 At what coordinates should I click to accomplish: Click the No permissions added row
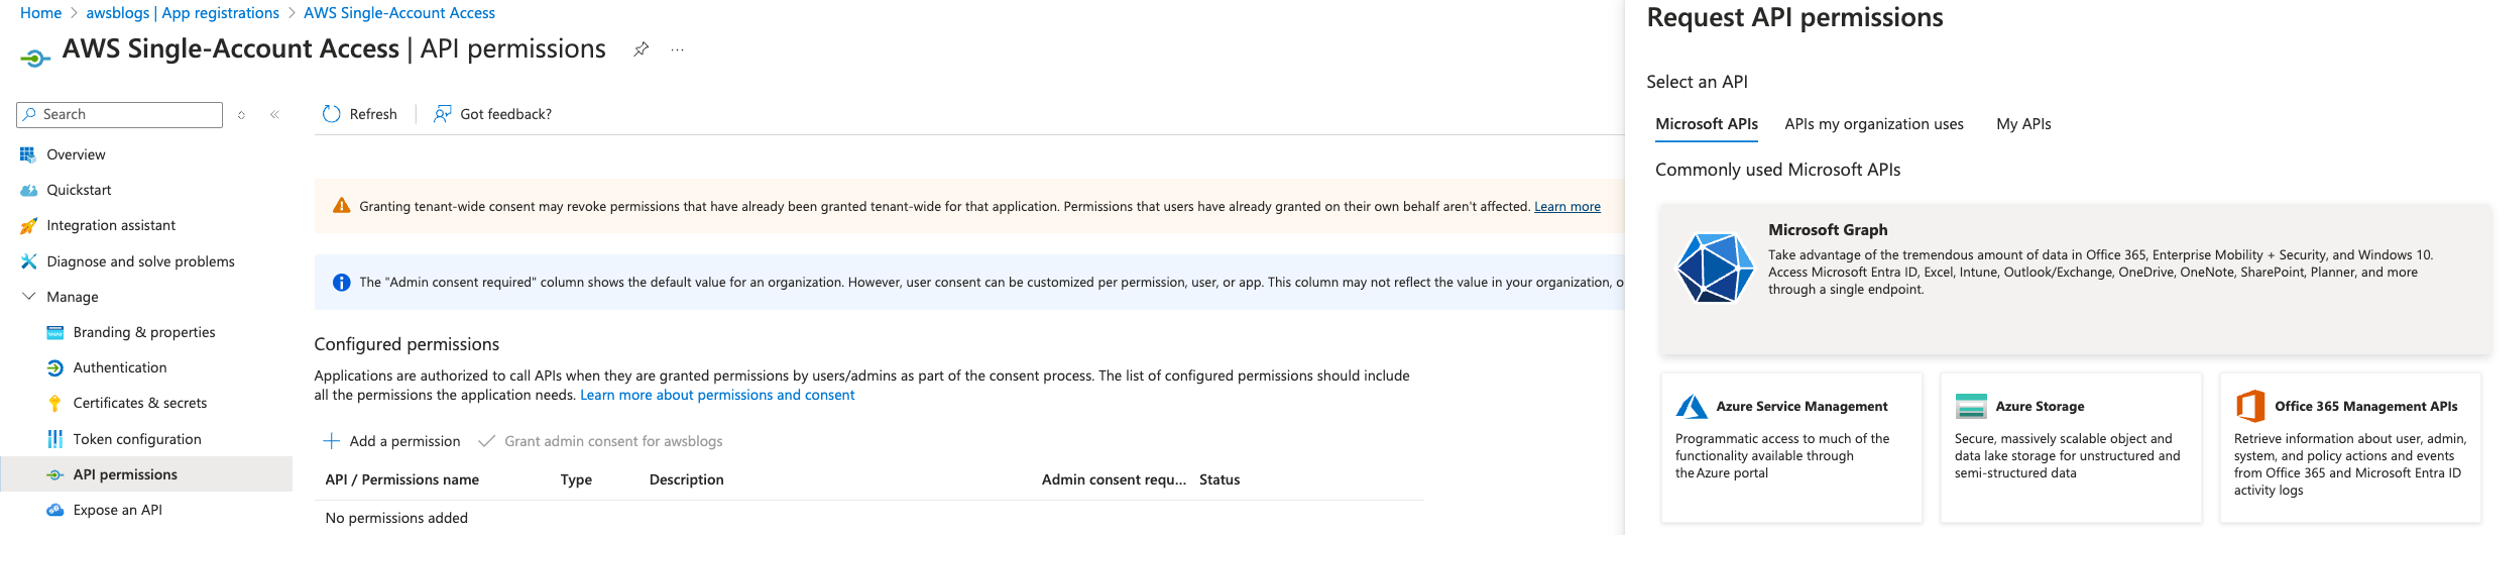pyautogui.click(x=868, y=518)
